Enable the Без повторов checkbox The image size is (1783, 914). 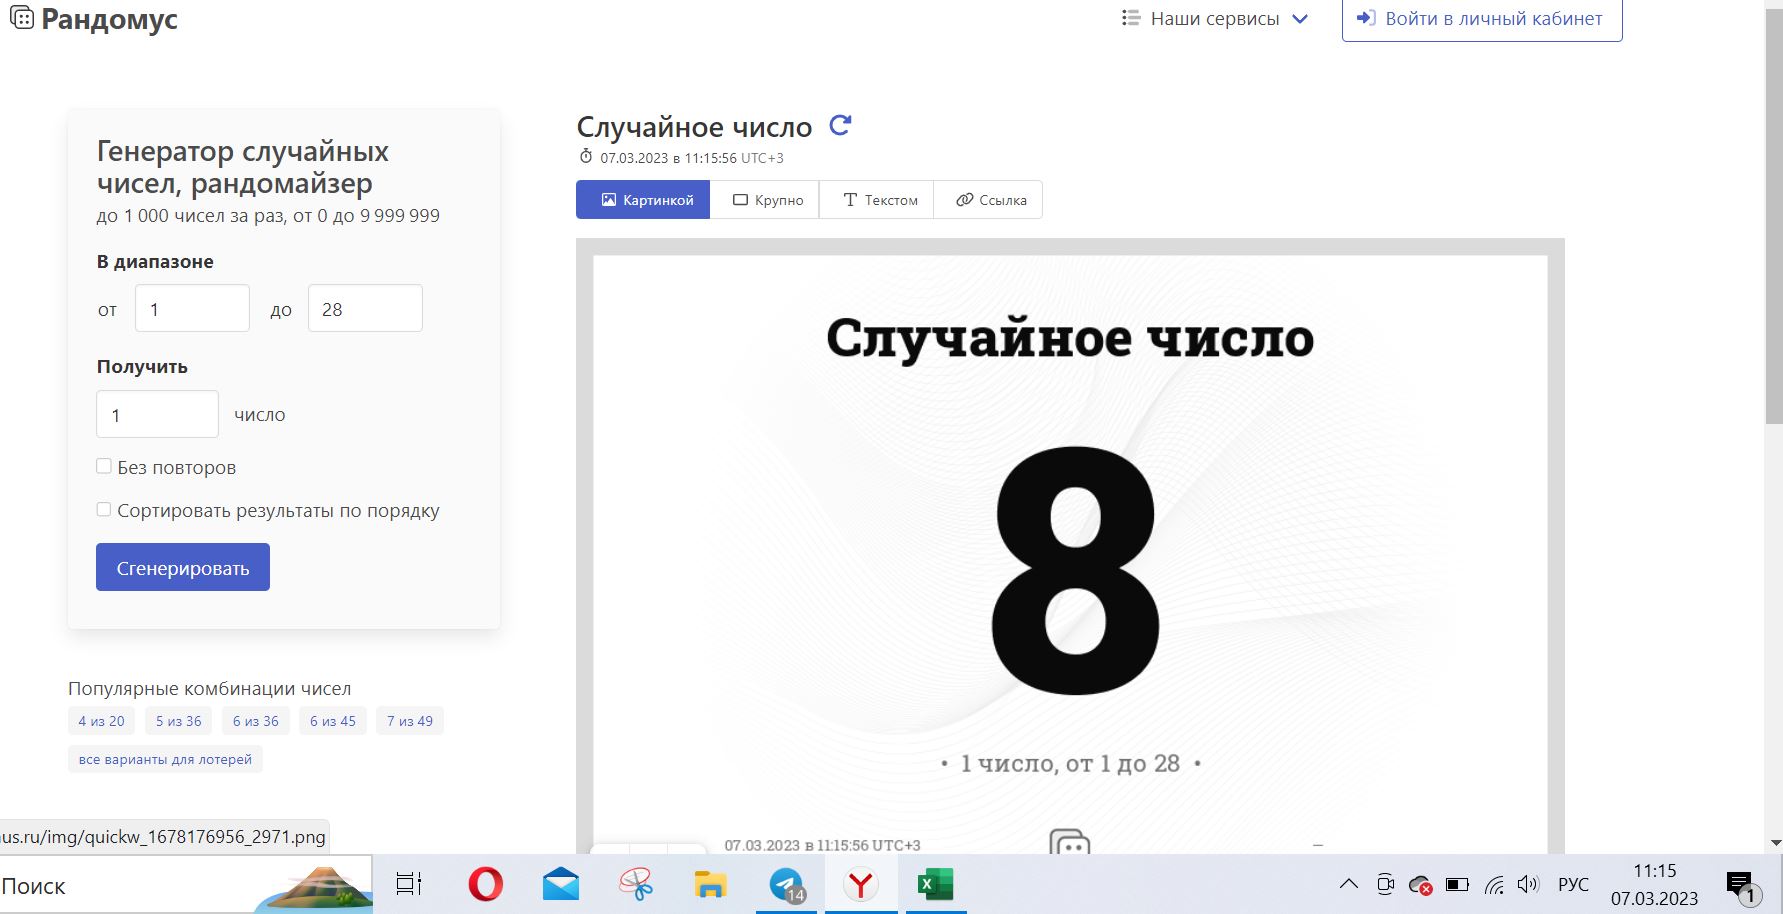[x=104, y=466]
